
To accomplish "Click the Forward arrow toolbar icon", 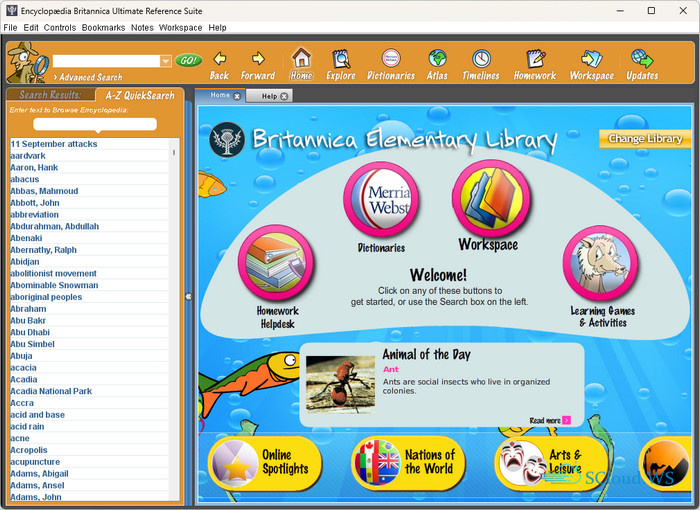I will (x=258, y=59).
